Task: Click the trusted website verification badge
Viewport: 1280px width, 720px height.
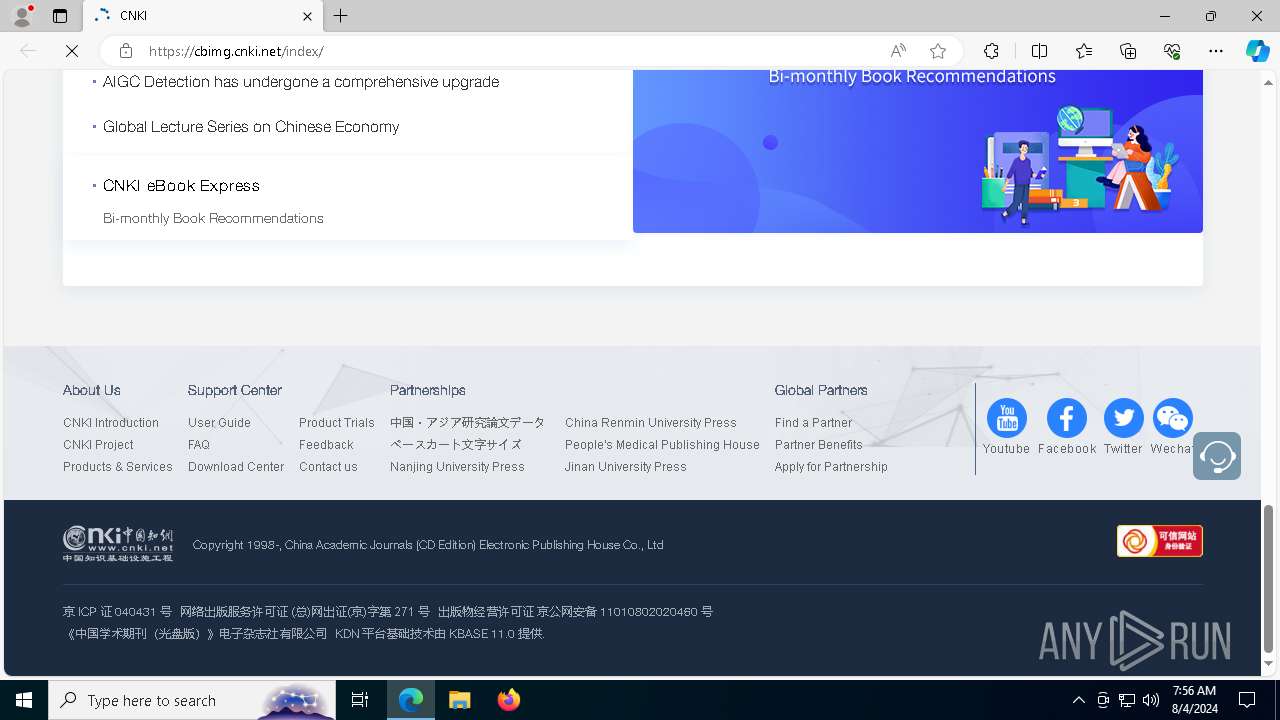Action: [x=1159, y=541]
